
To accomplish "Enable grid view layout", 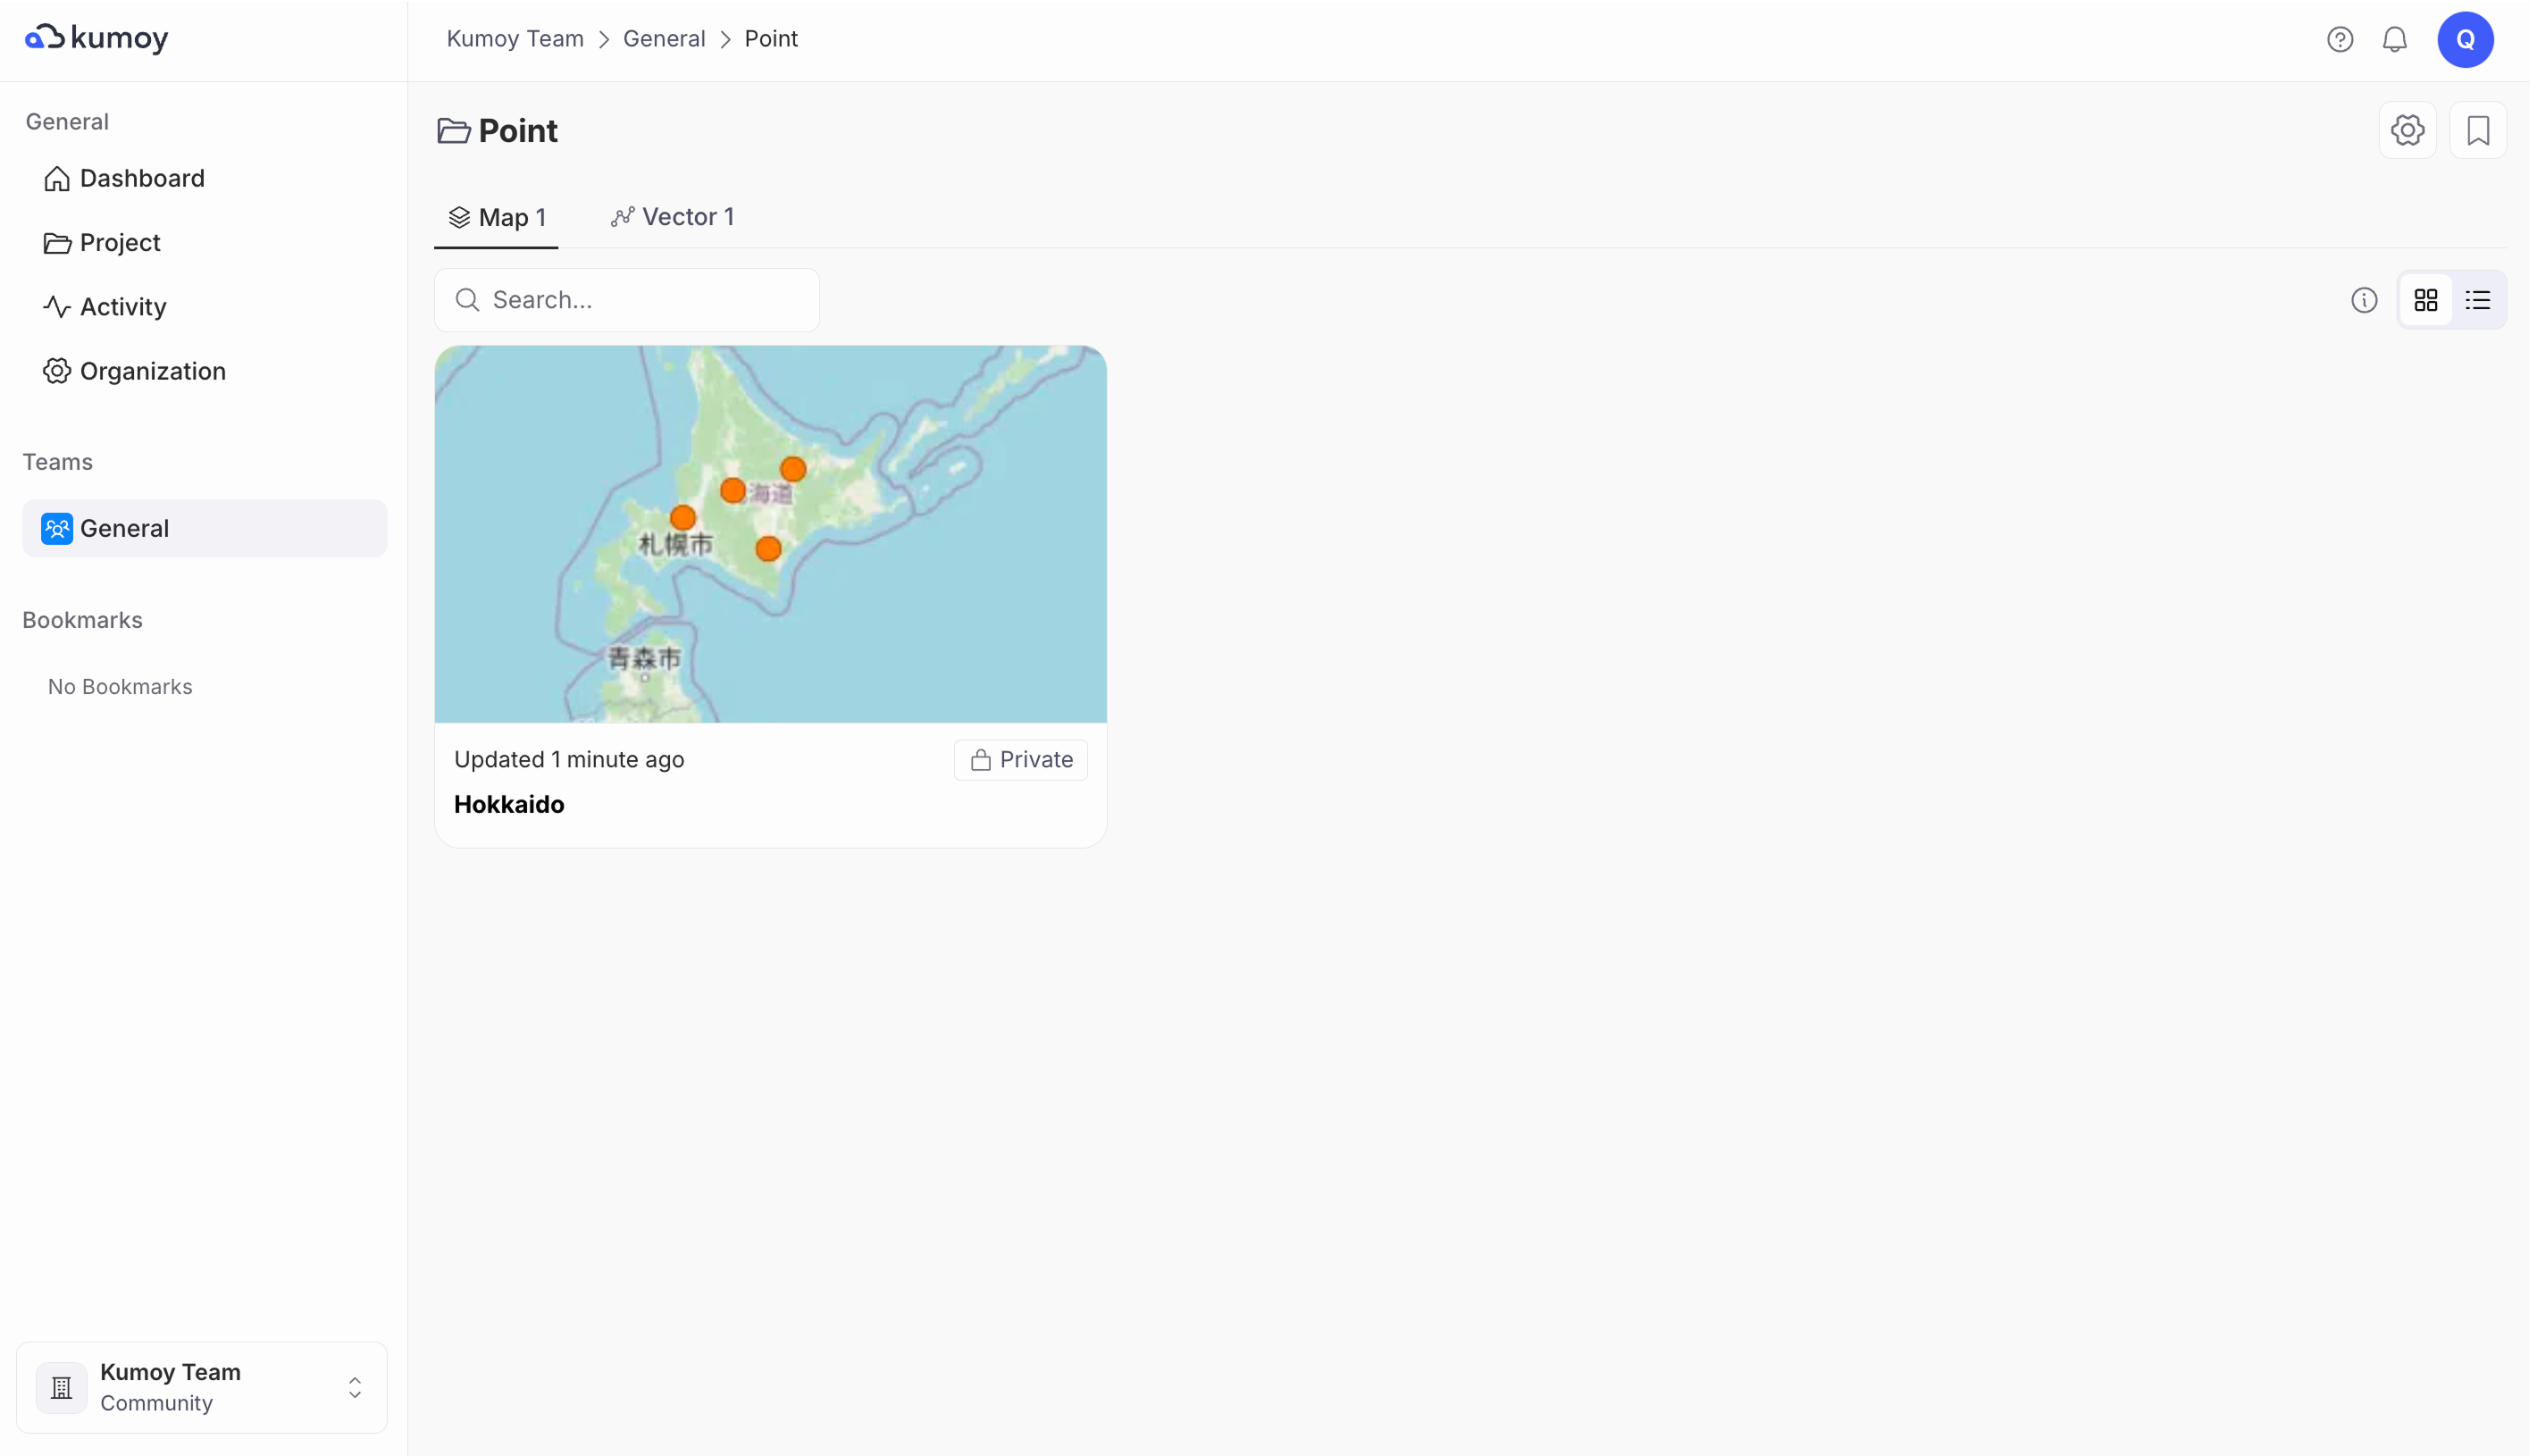I will point(2427,300).
